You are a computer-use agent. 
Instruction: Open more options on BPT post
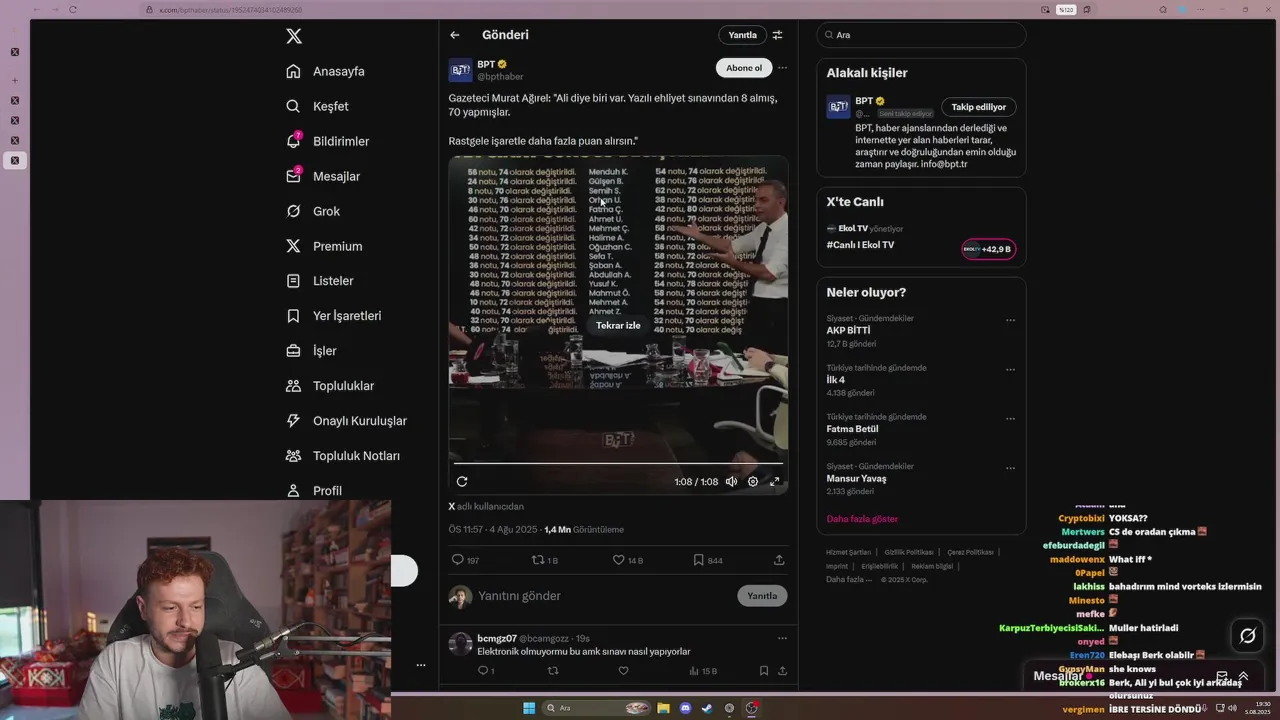point(782,68)
